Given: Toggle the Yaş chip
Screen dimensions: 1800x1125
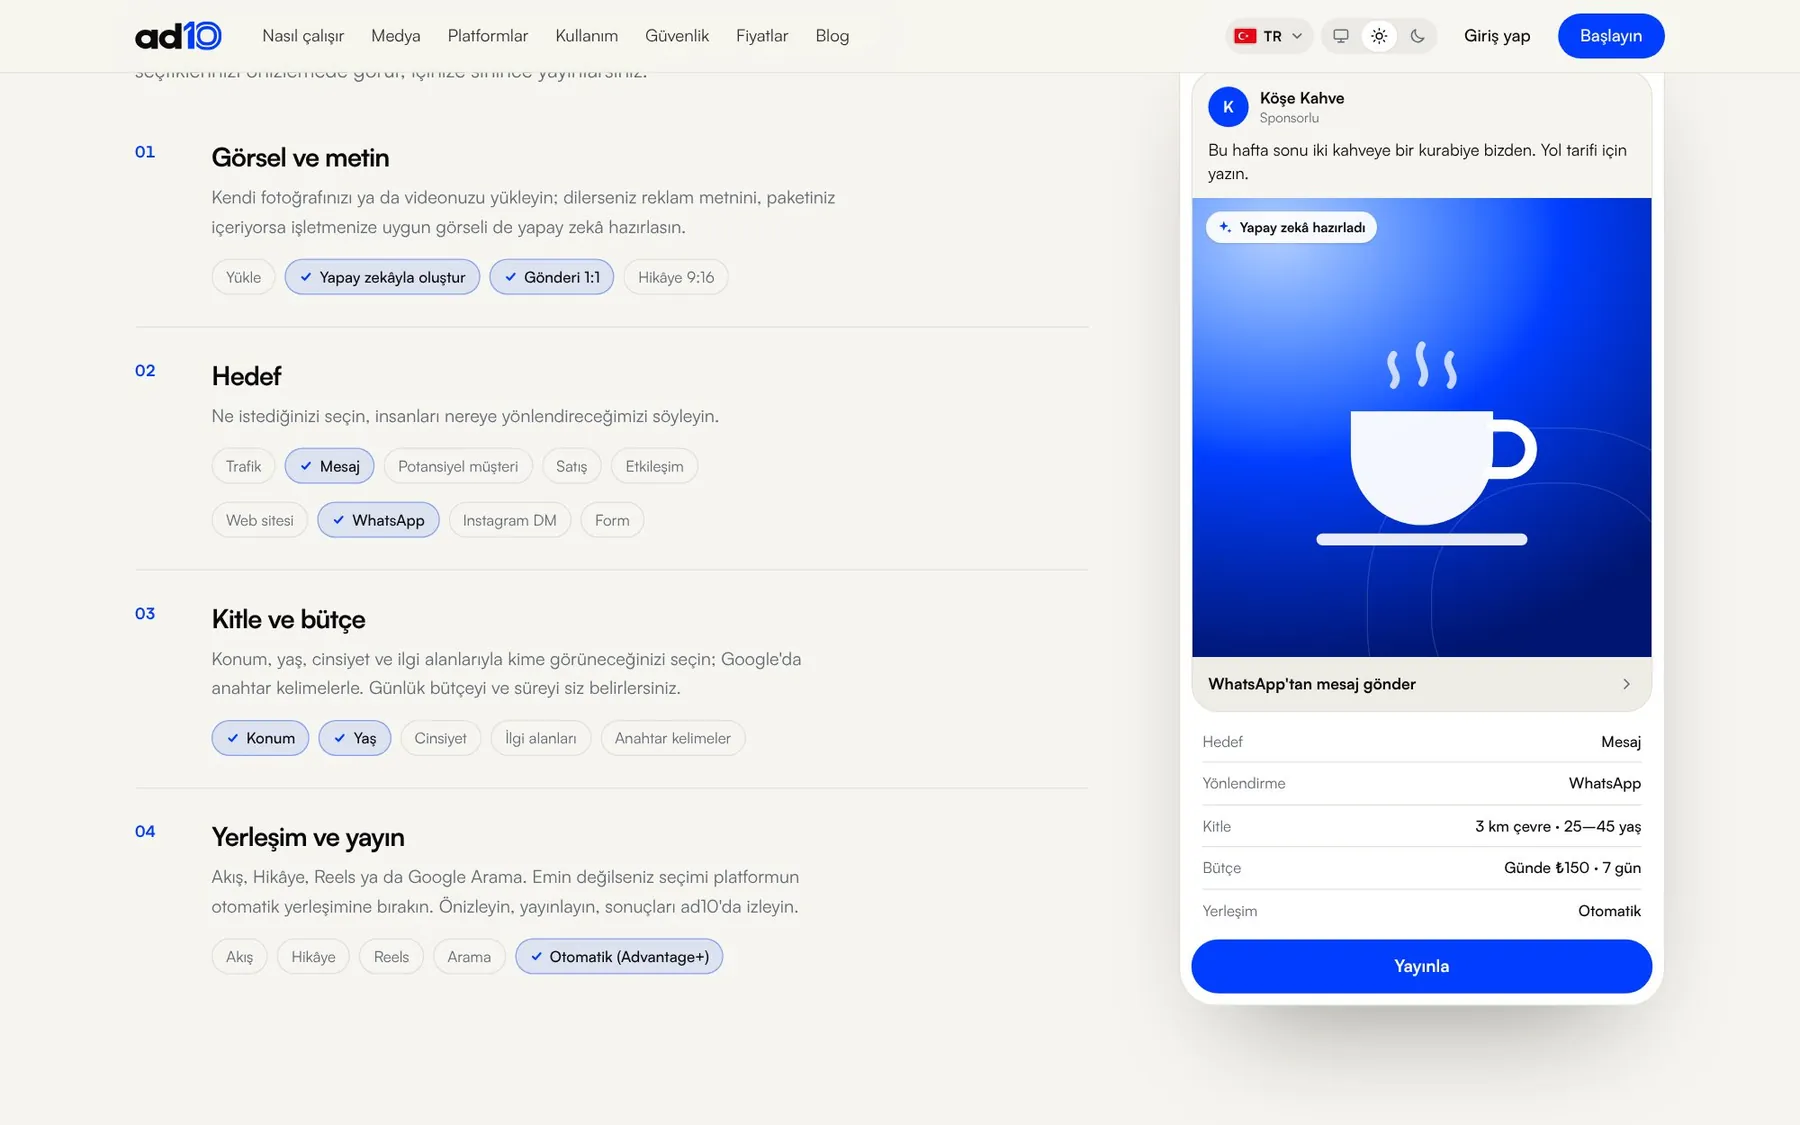Looking at the screenshot, I should click(x=354, y=738).
